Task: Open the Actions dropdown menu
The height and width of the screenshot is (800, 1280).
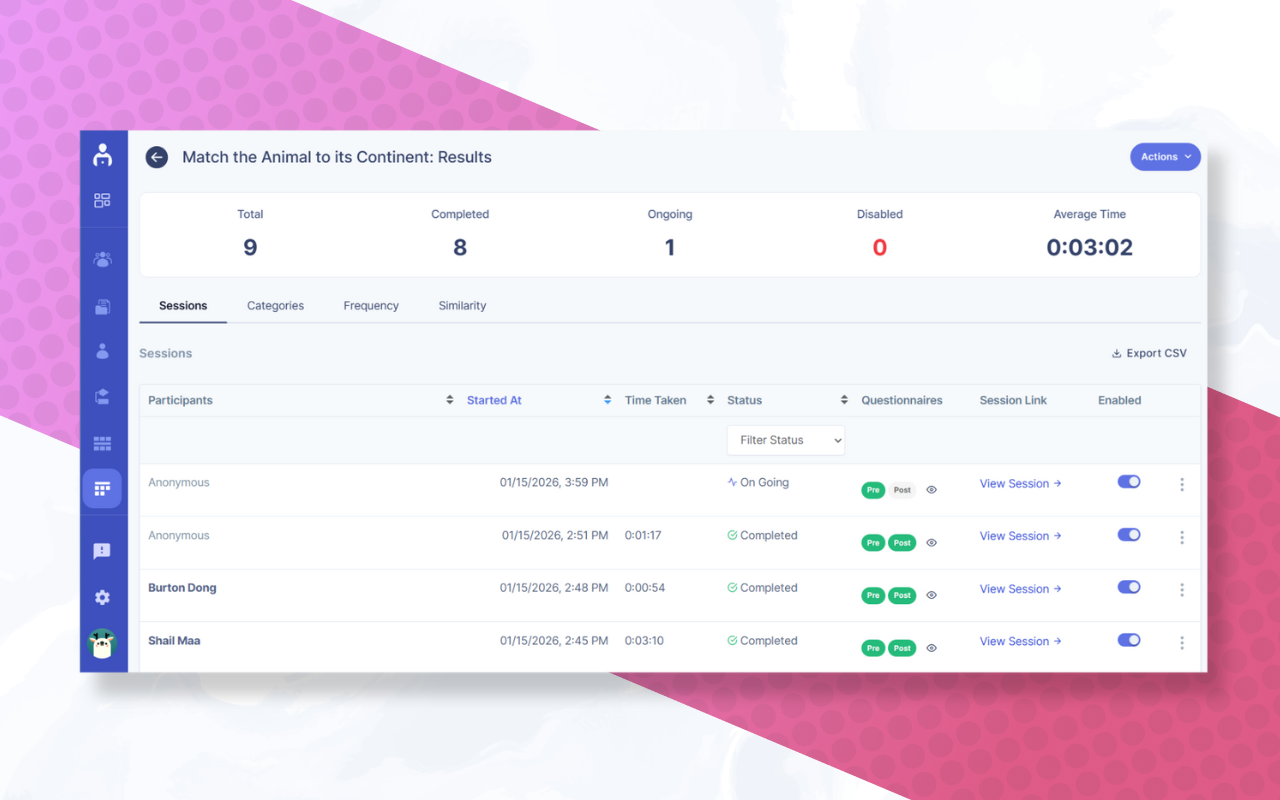Action: [1165, 157]
